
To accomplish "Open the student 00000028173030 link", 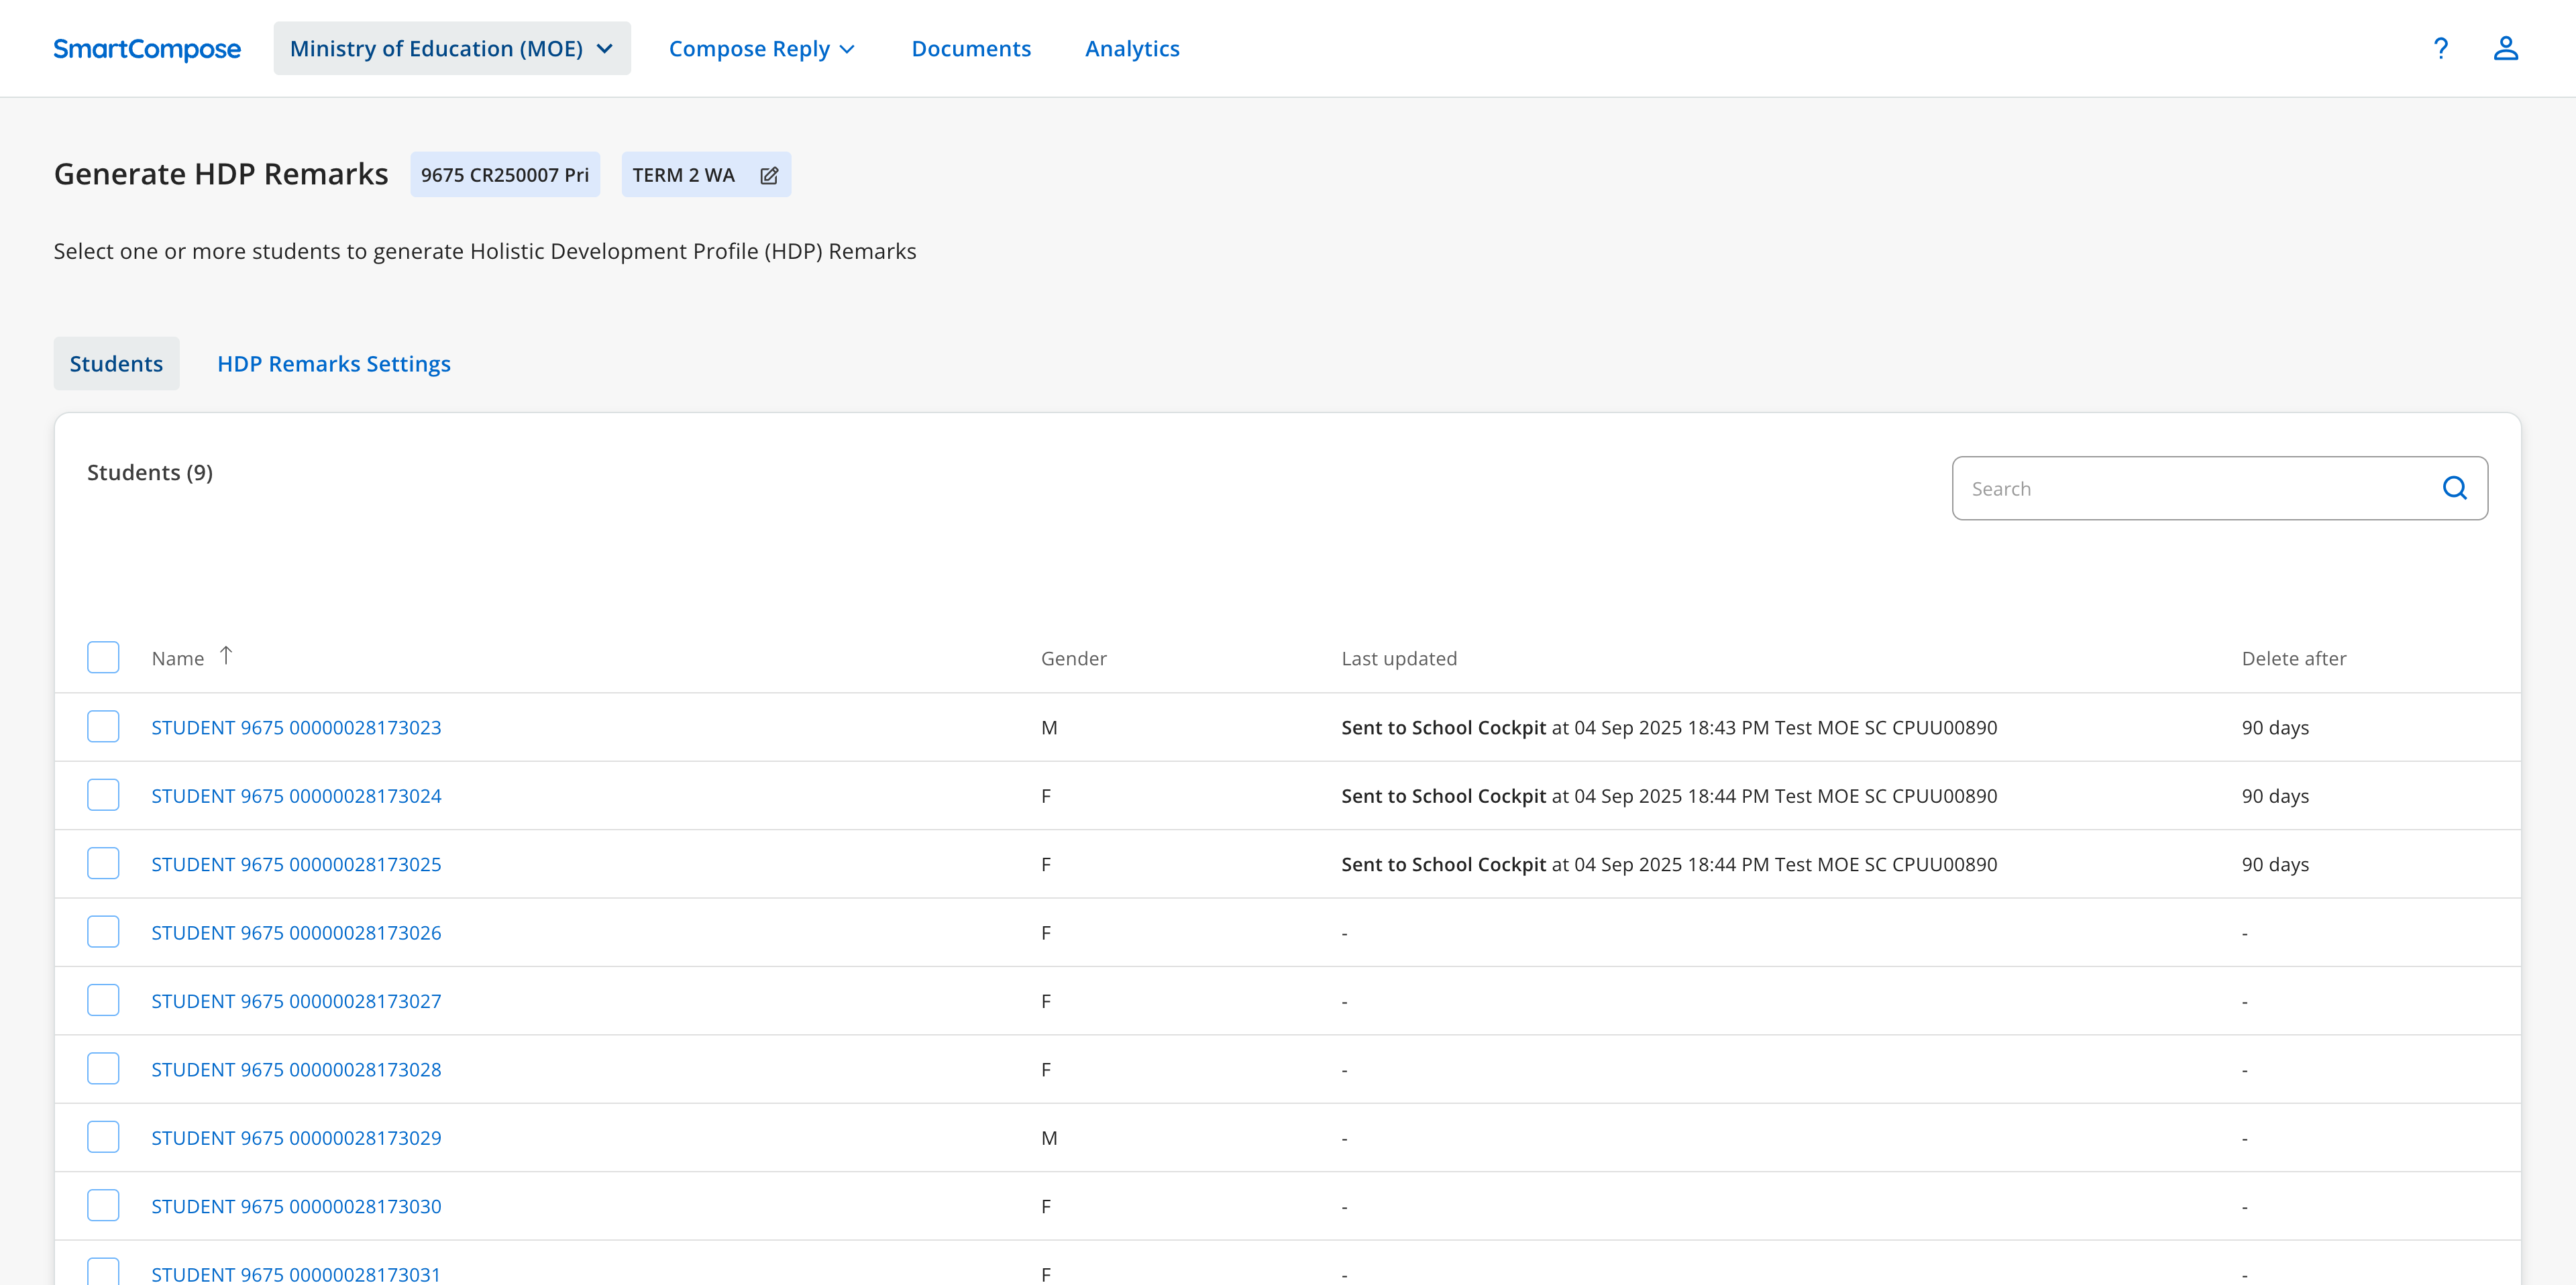I will tap(296, 1206).
